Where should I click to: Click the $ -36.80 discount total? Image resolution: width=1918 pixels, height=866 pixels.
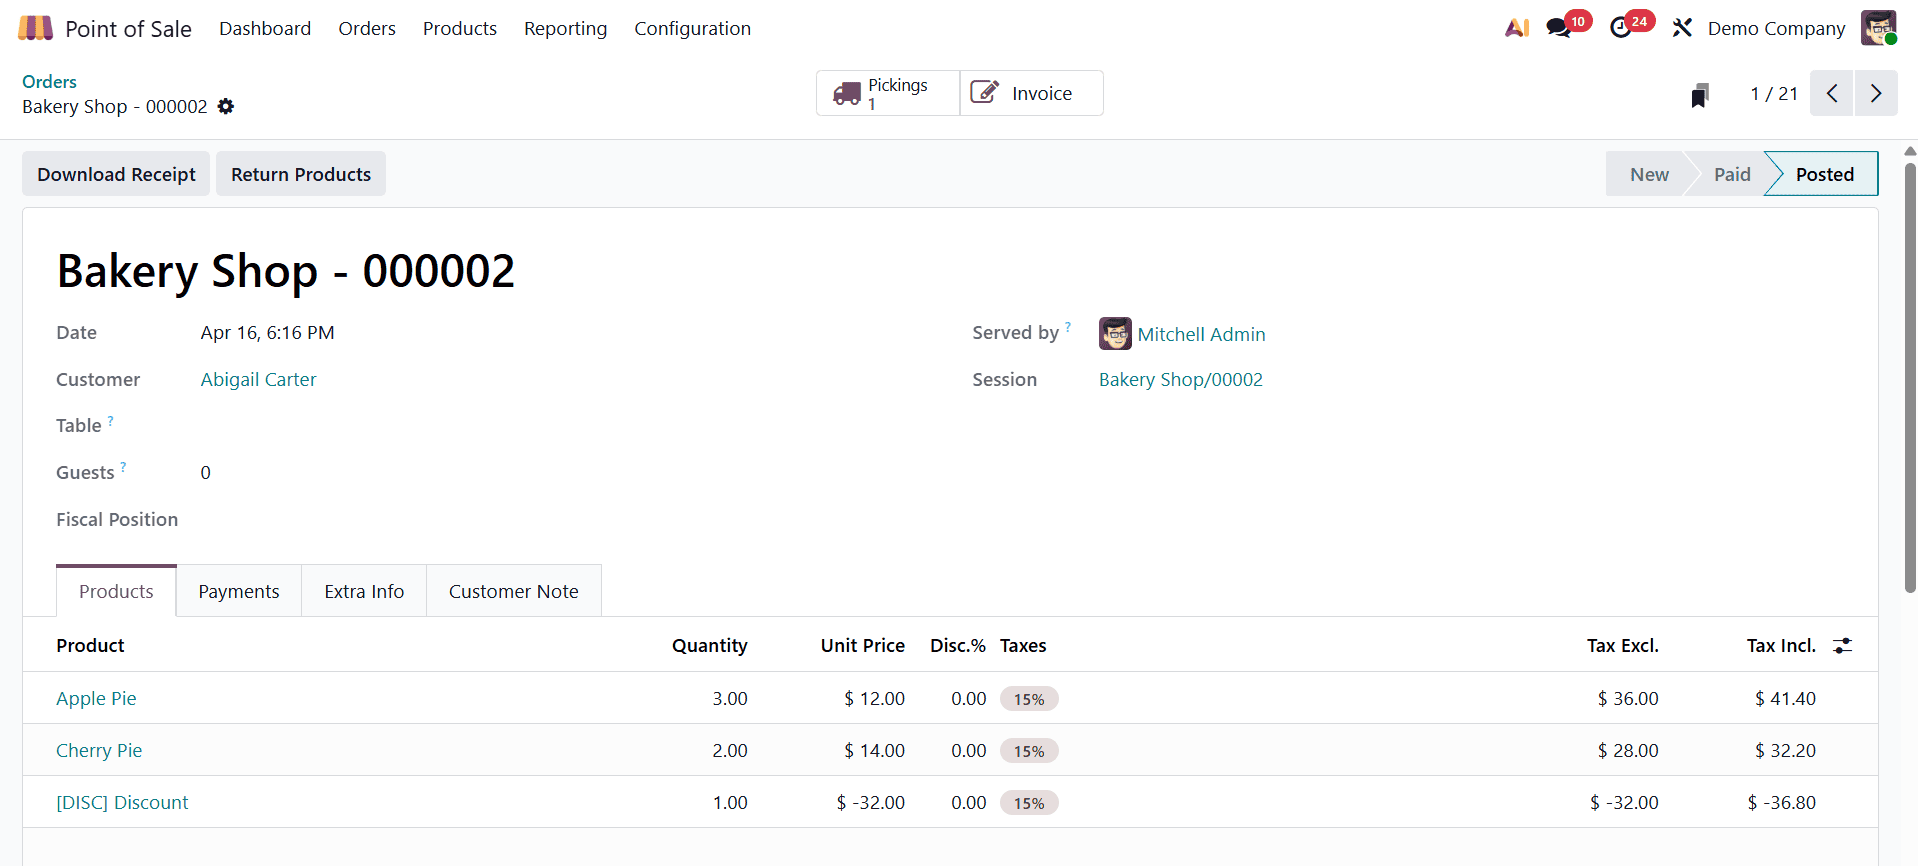point(1781,802)
